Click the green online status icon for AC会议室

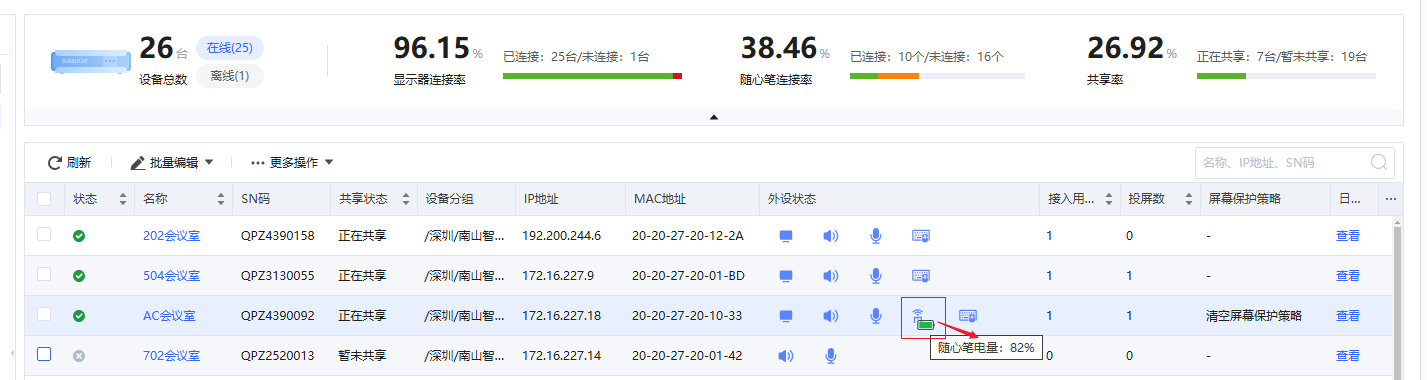(79, 316)
